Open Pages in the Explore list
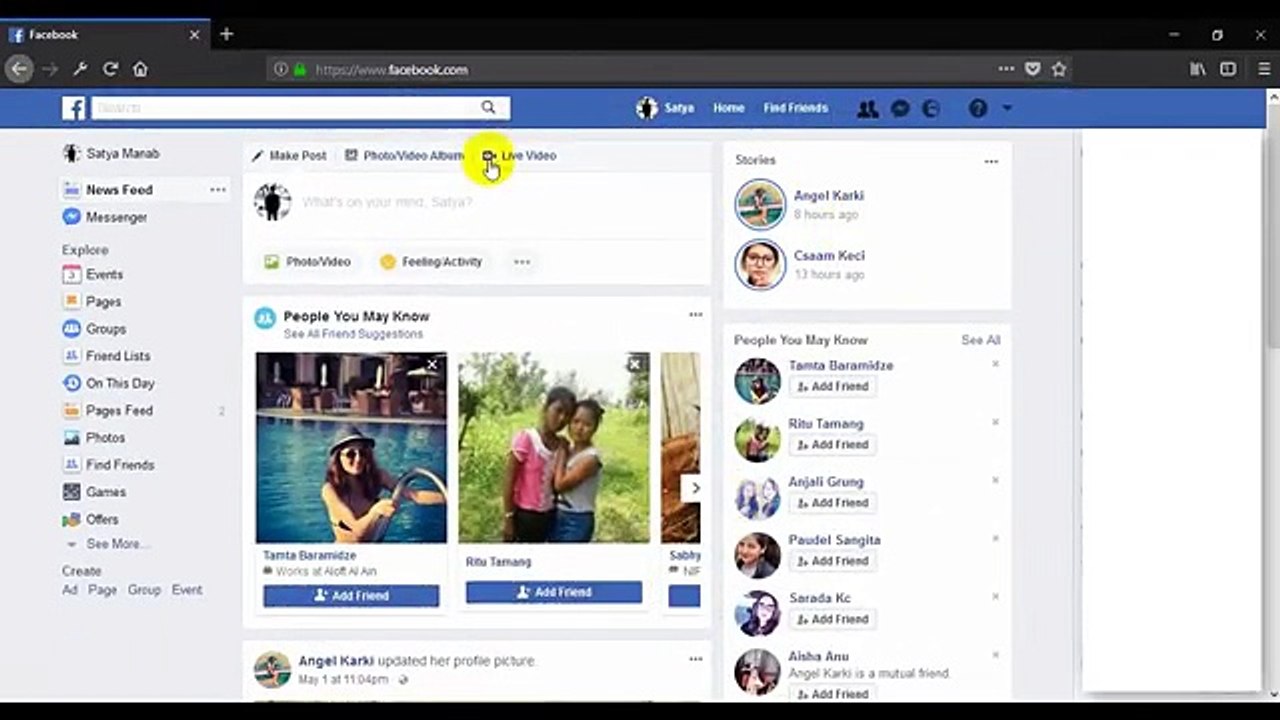The height and width of the screenshot is (720, 1280). tap(92, 301)
